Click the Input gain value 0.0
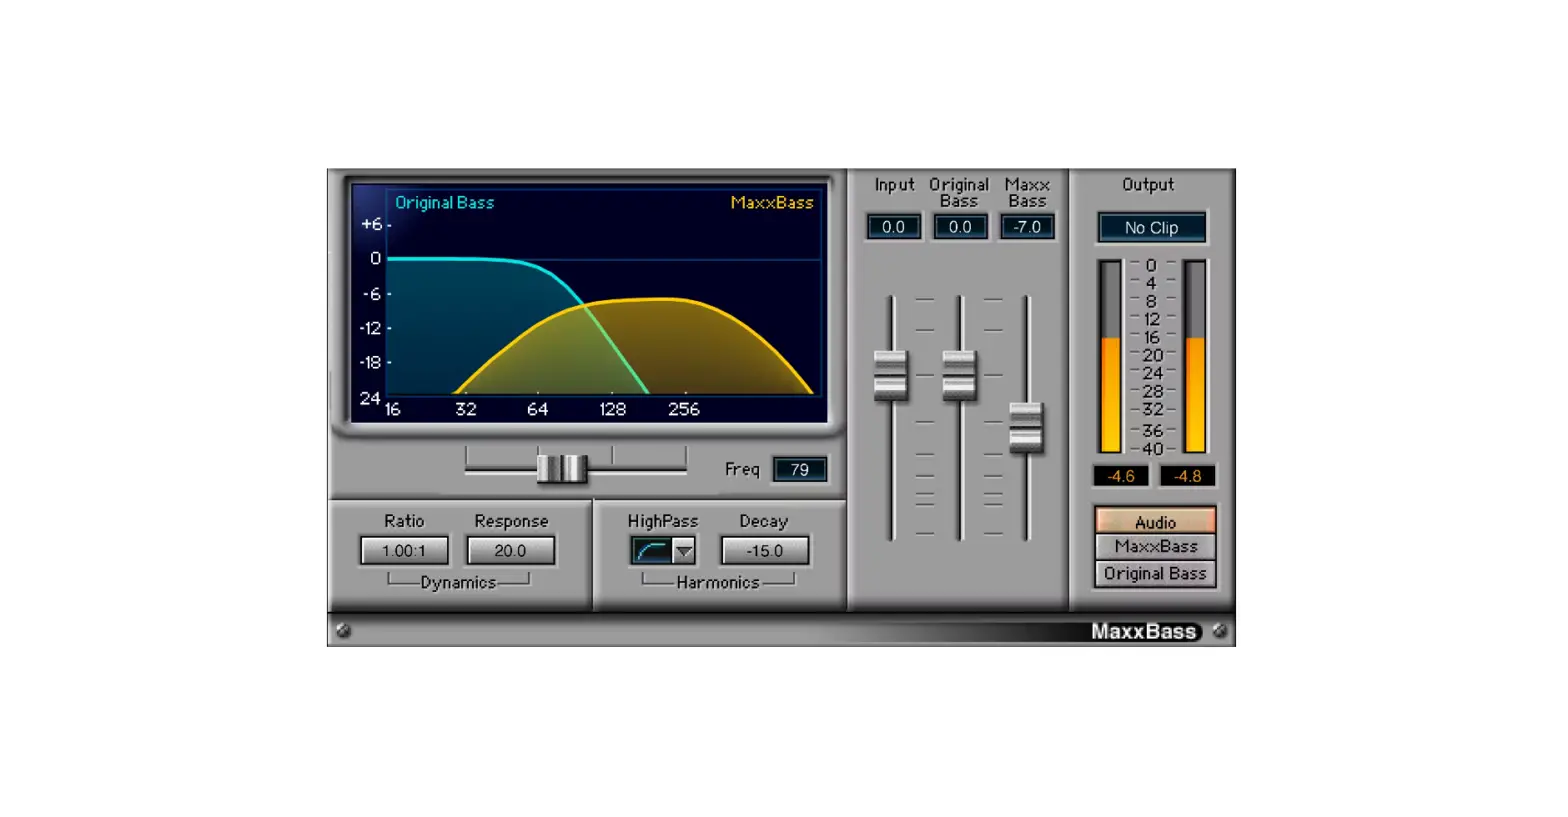 click(x=893, y=227)
